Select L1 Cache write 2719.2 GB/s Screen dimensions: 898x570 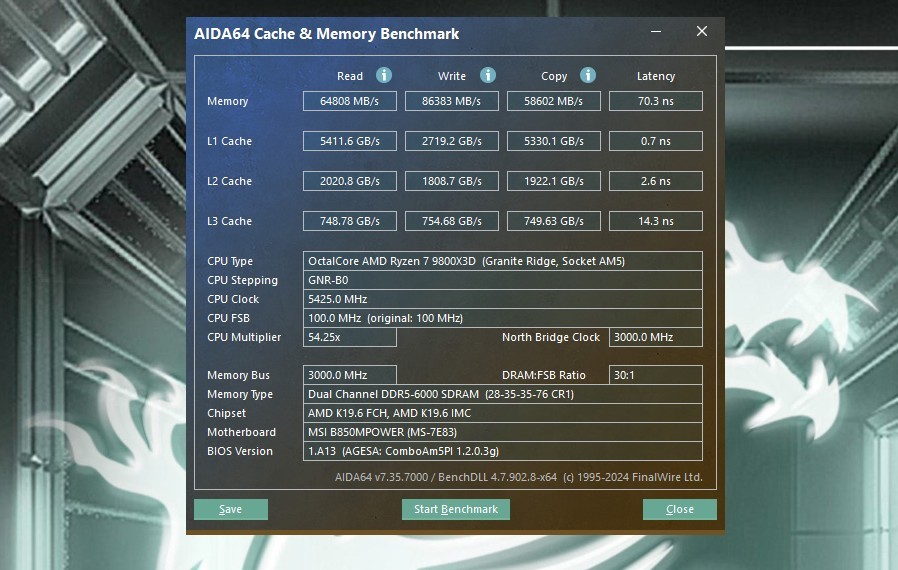[452, 141]
